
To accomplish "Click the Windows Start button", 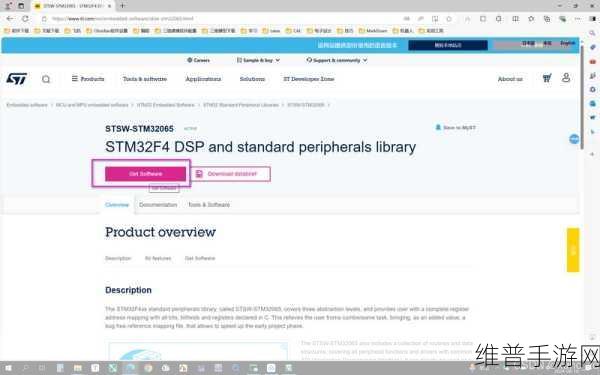I will [x=8, y=368].
